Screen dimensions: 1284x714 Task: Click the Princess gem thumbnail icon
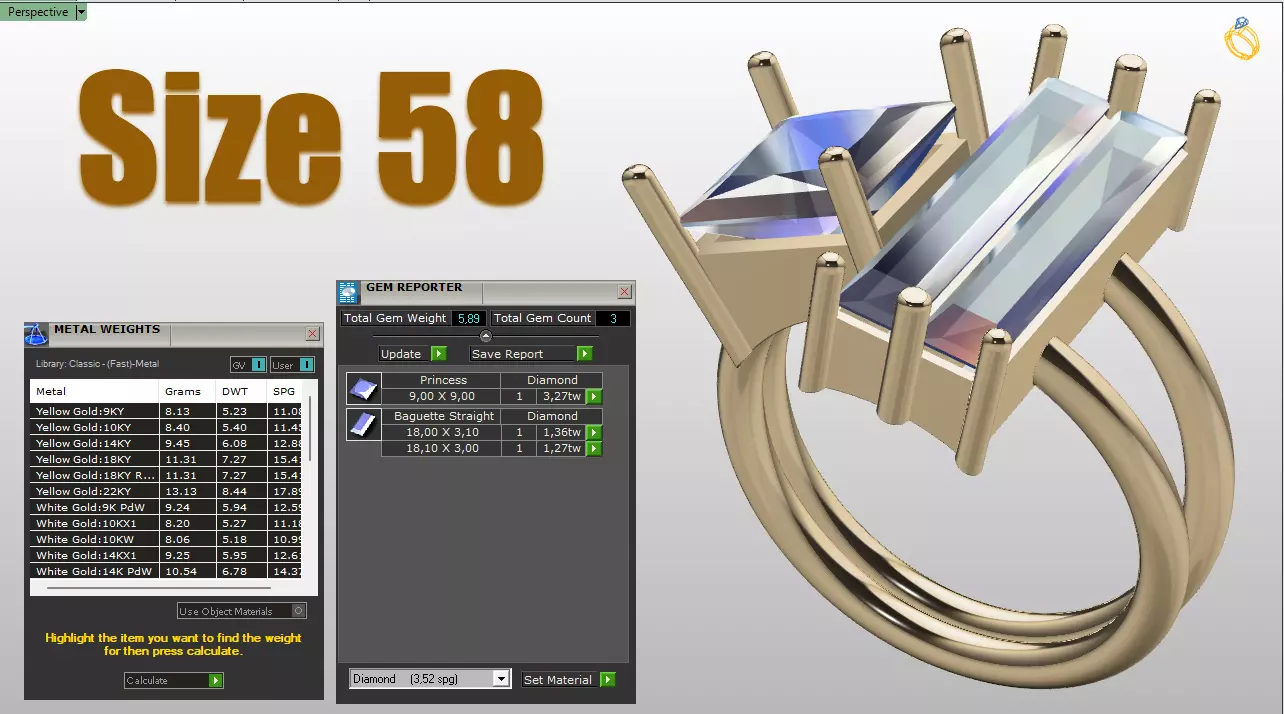click(x=363, y=388)
